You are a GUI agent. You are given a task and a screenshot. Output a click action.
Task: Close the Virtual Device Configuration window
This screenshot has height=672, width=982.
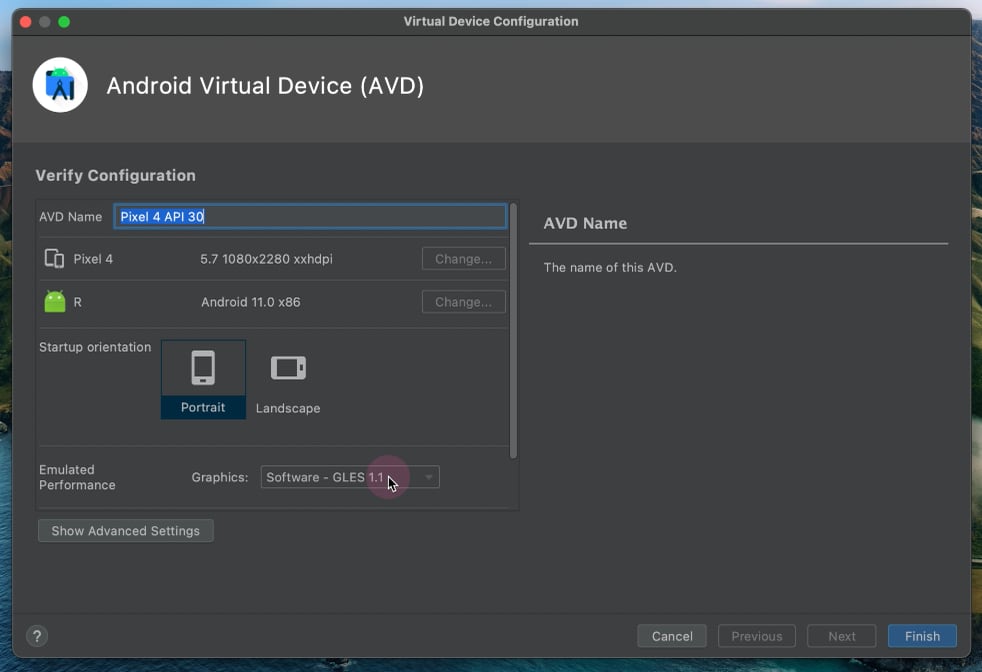coord(26,22)
